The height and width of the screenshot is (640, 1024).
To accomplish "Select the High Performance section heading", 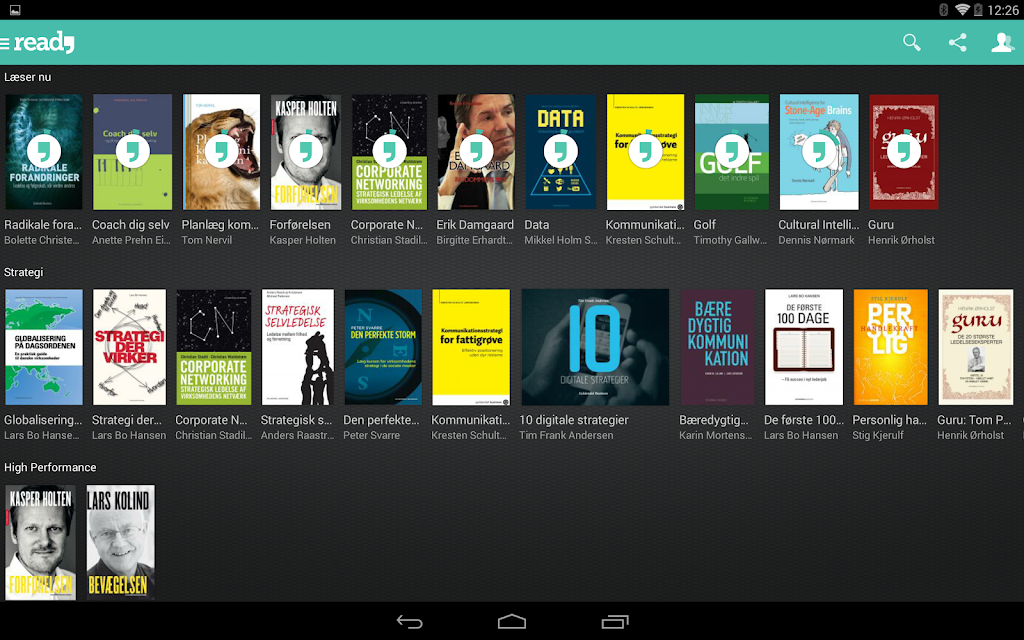I will point(50,468).
